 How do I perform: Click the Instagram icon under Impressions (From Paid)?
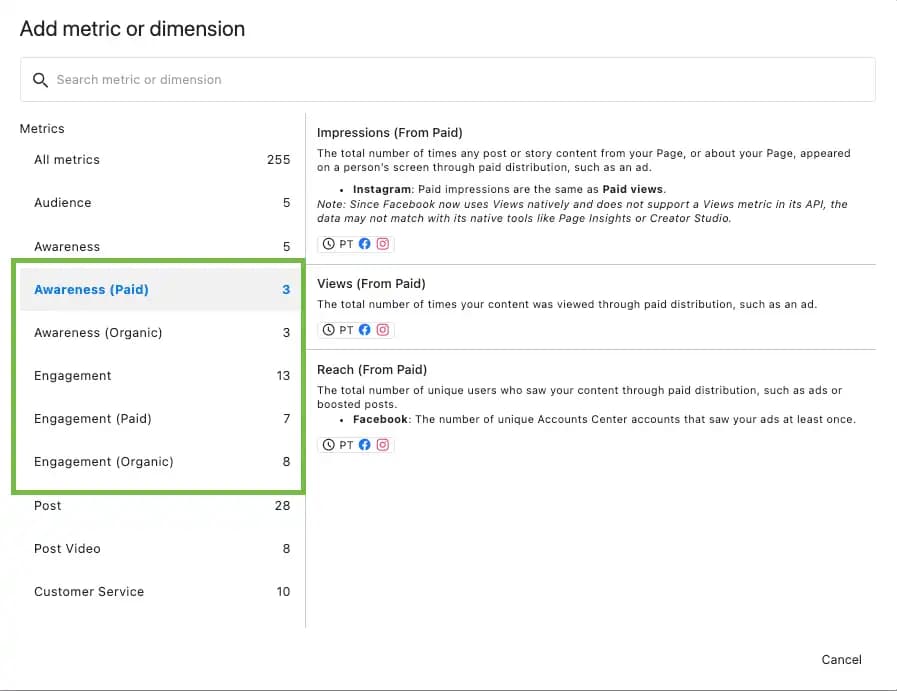click(x=382, y=243)
